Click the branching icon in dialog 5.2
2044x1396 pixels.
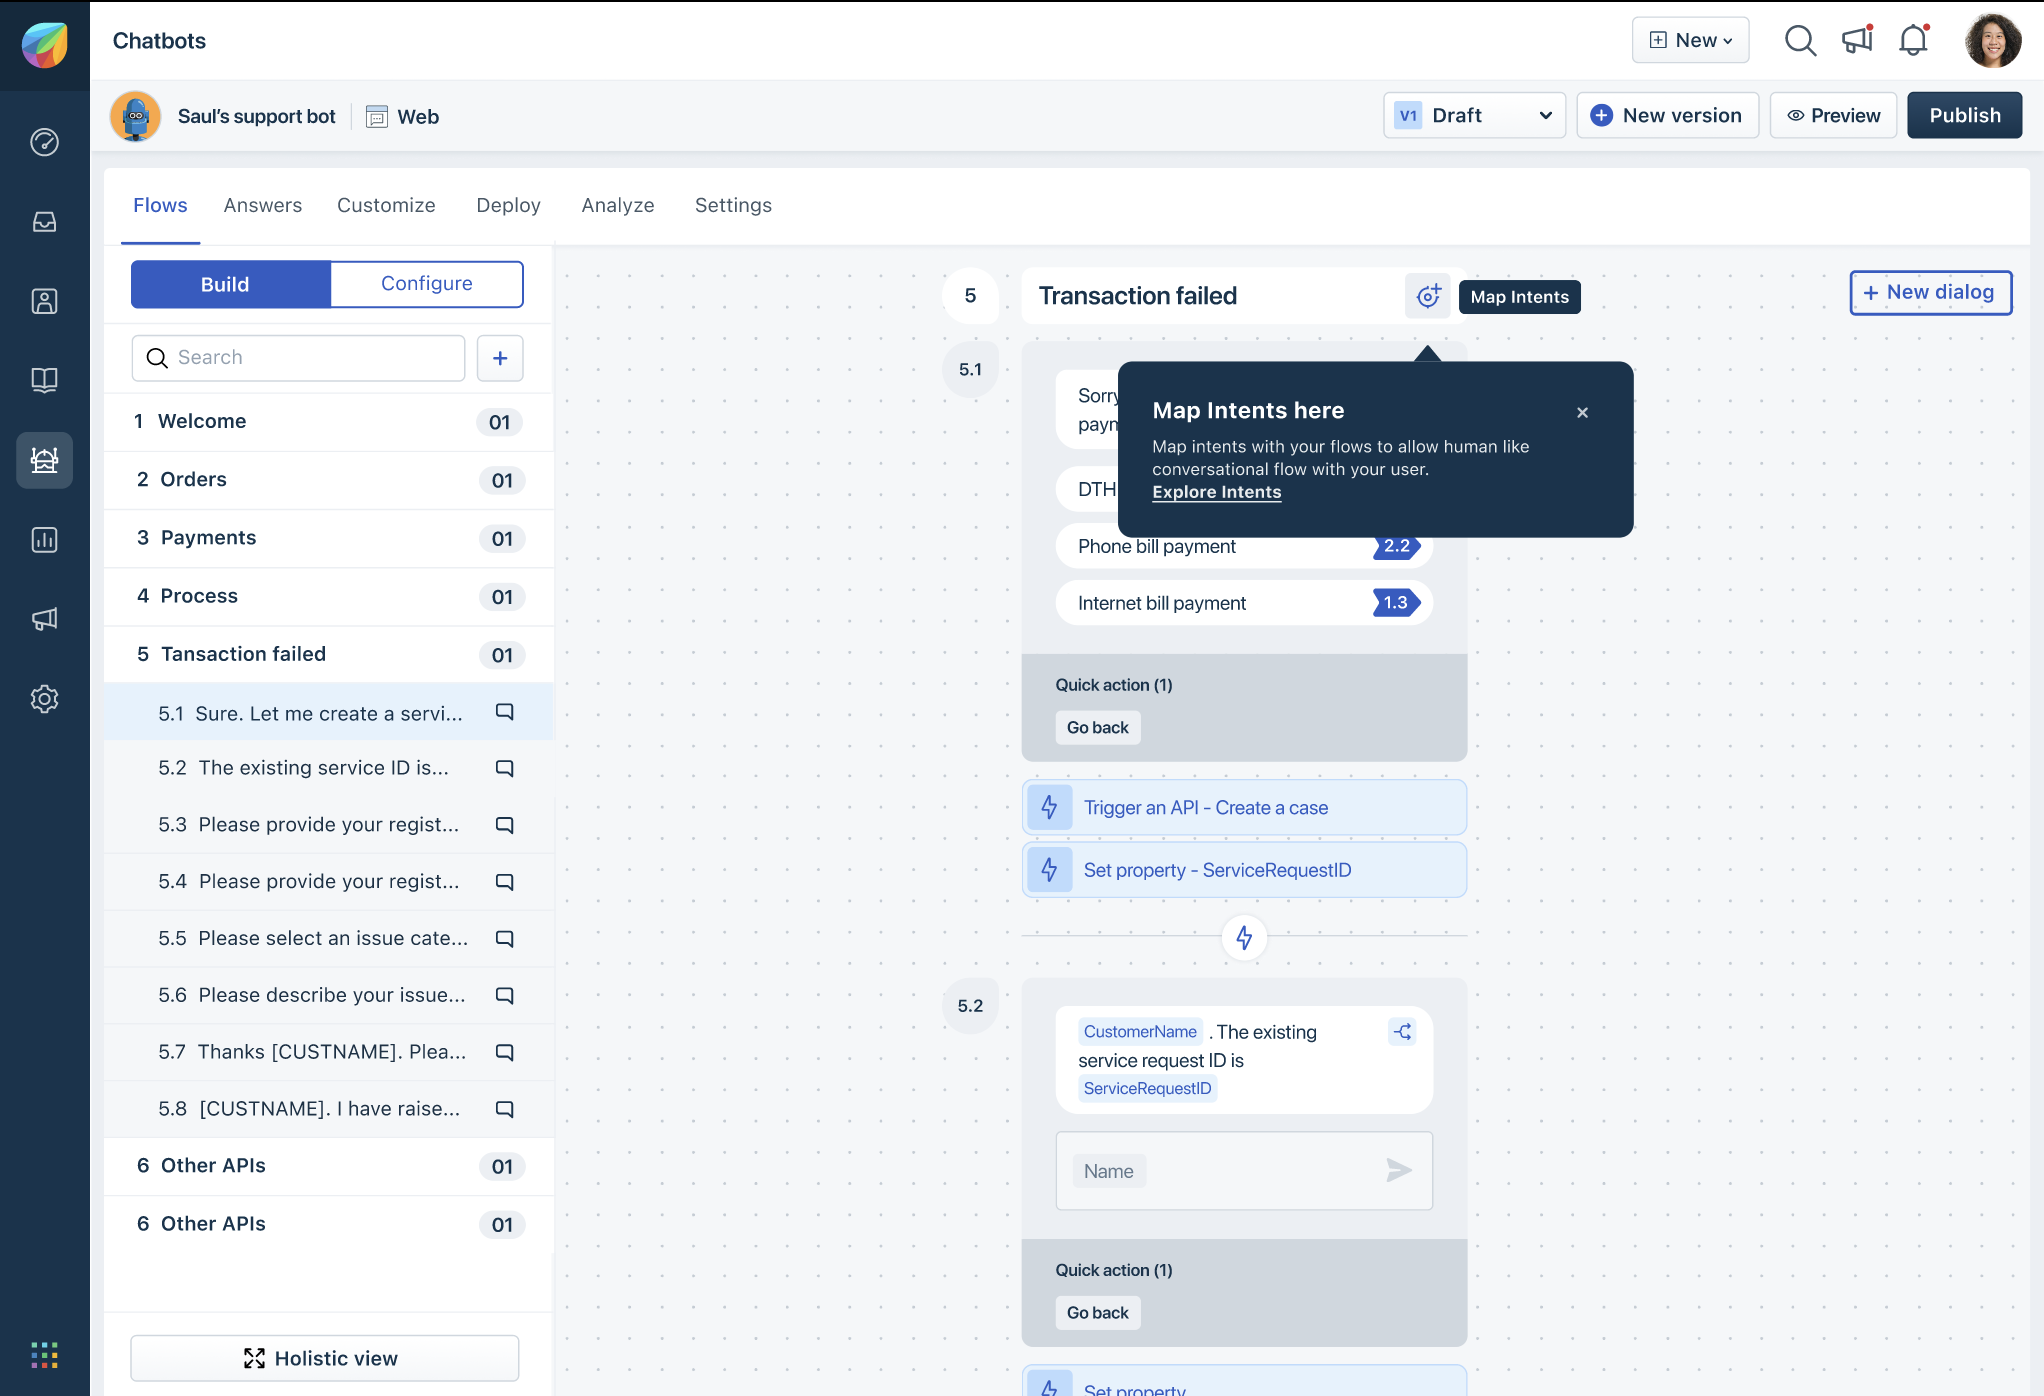click(x=1403, y=1032)
